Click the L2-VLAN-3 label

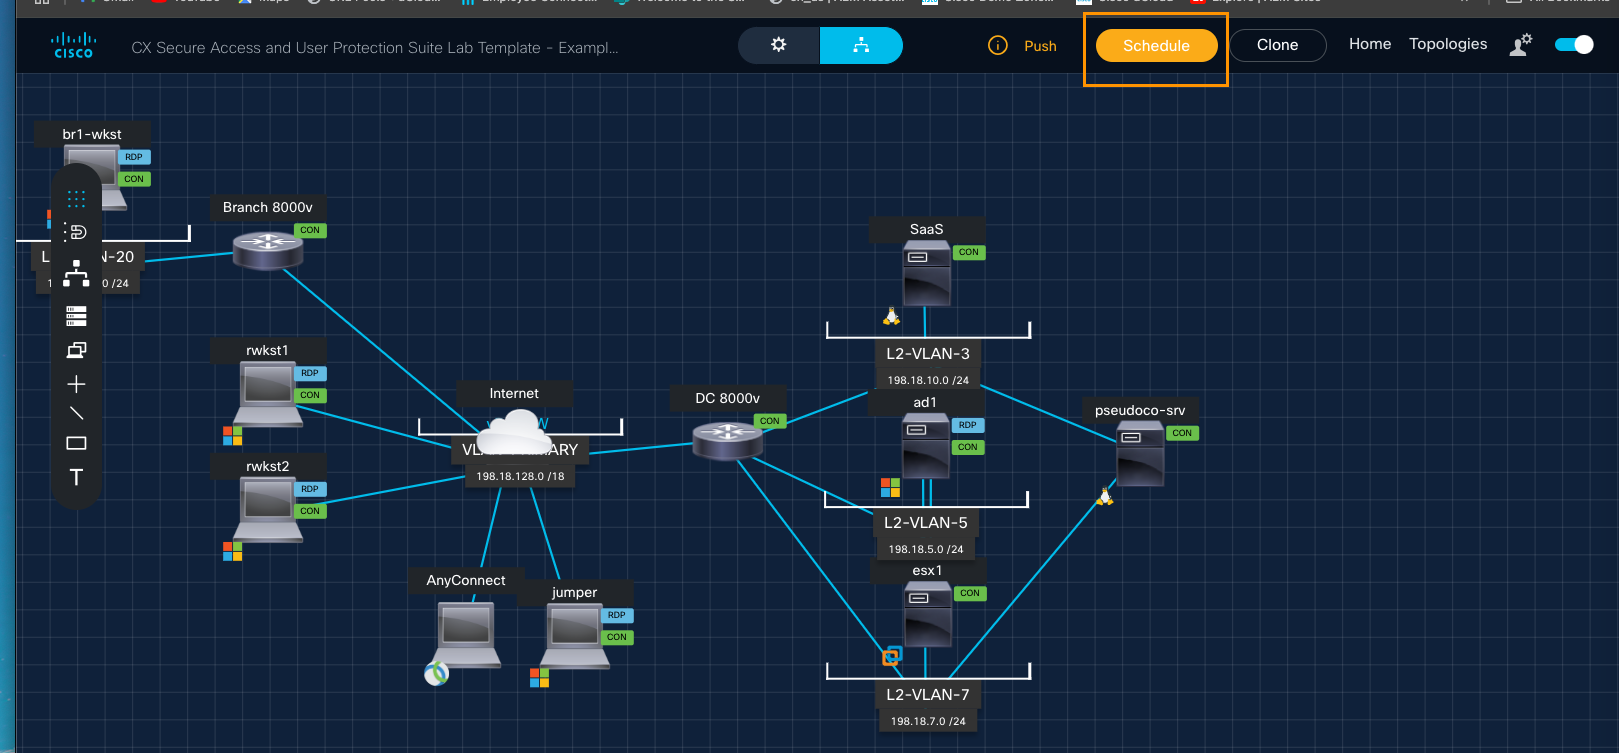click(x=928, y=353)
